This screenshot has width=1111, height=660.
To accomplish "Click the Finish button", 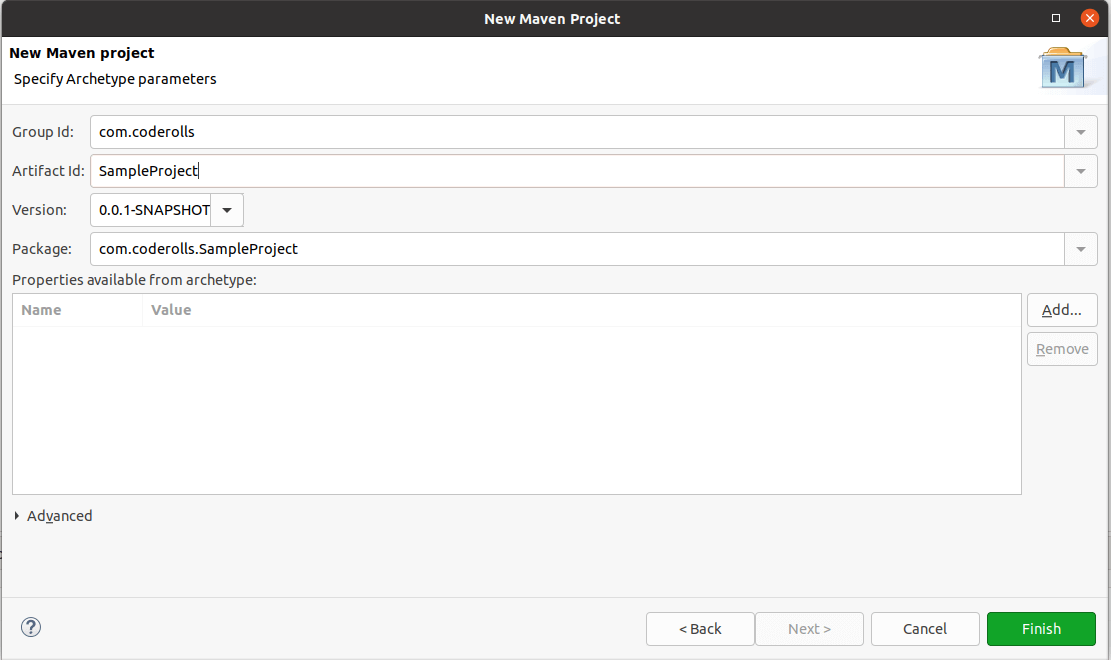I will click(1041, 628).
